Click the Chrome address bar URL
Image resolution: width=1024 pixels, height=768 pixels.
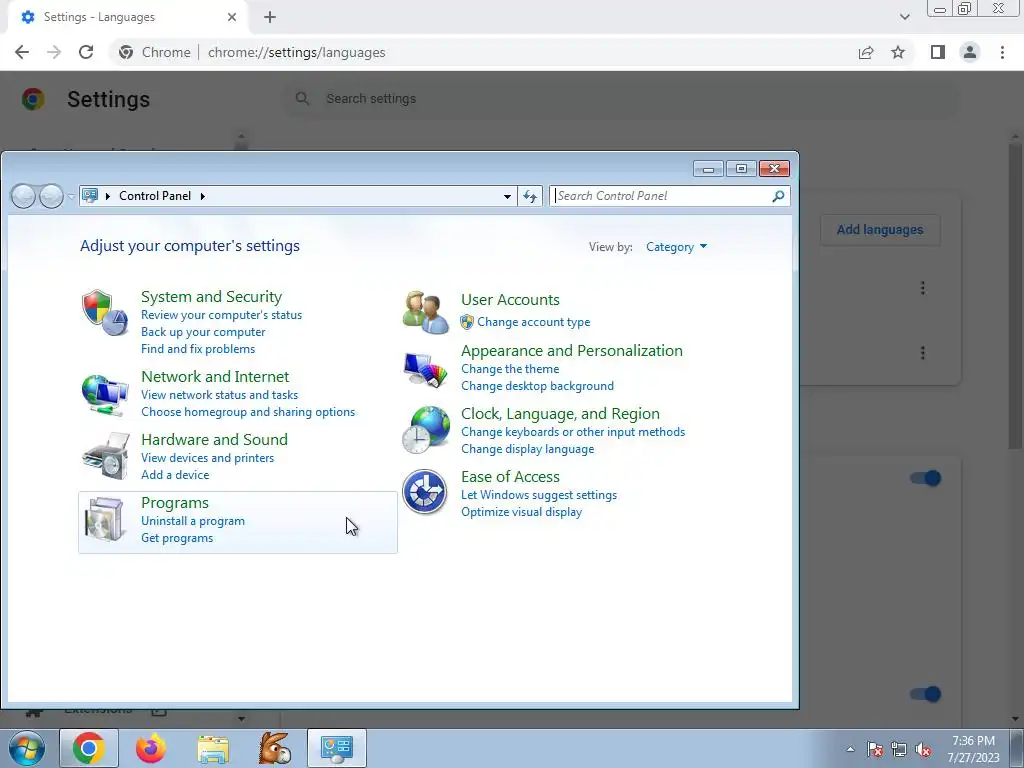point(296,52)
